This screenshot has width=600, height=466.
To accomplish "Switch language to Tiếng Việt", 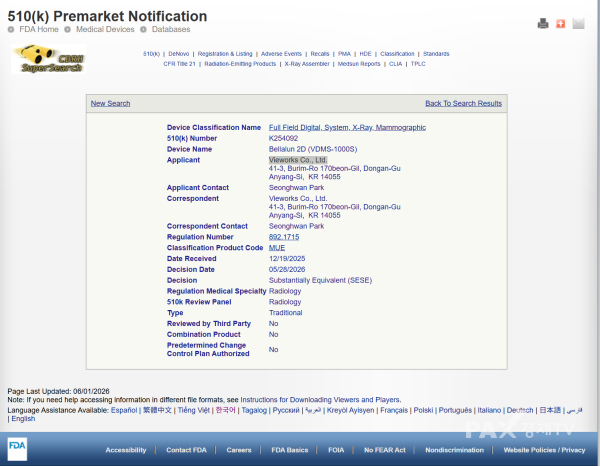I will click(x=194, y=410).
